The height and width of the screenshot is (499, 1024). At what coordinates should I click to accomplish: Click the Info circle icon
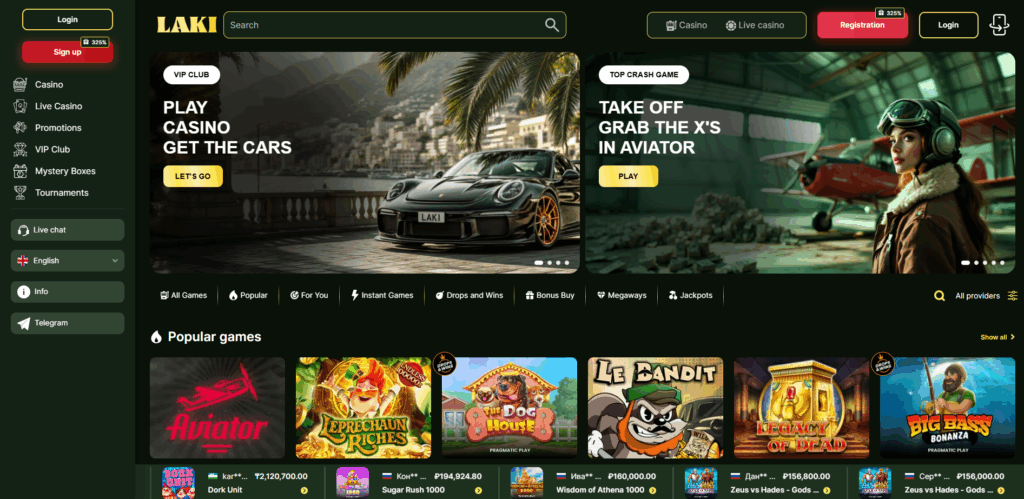pos(24,292)
